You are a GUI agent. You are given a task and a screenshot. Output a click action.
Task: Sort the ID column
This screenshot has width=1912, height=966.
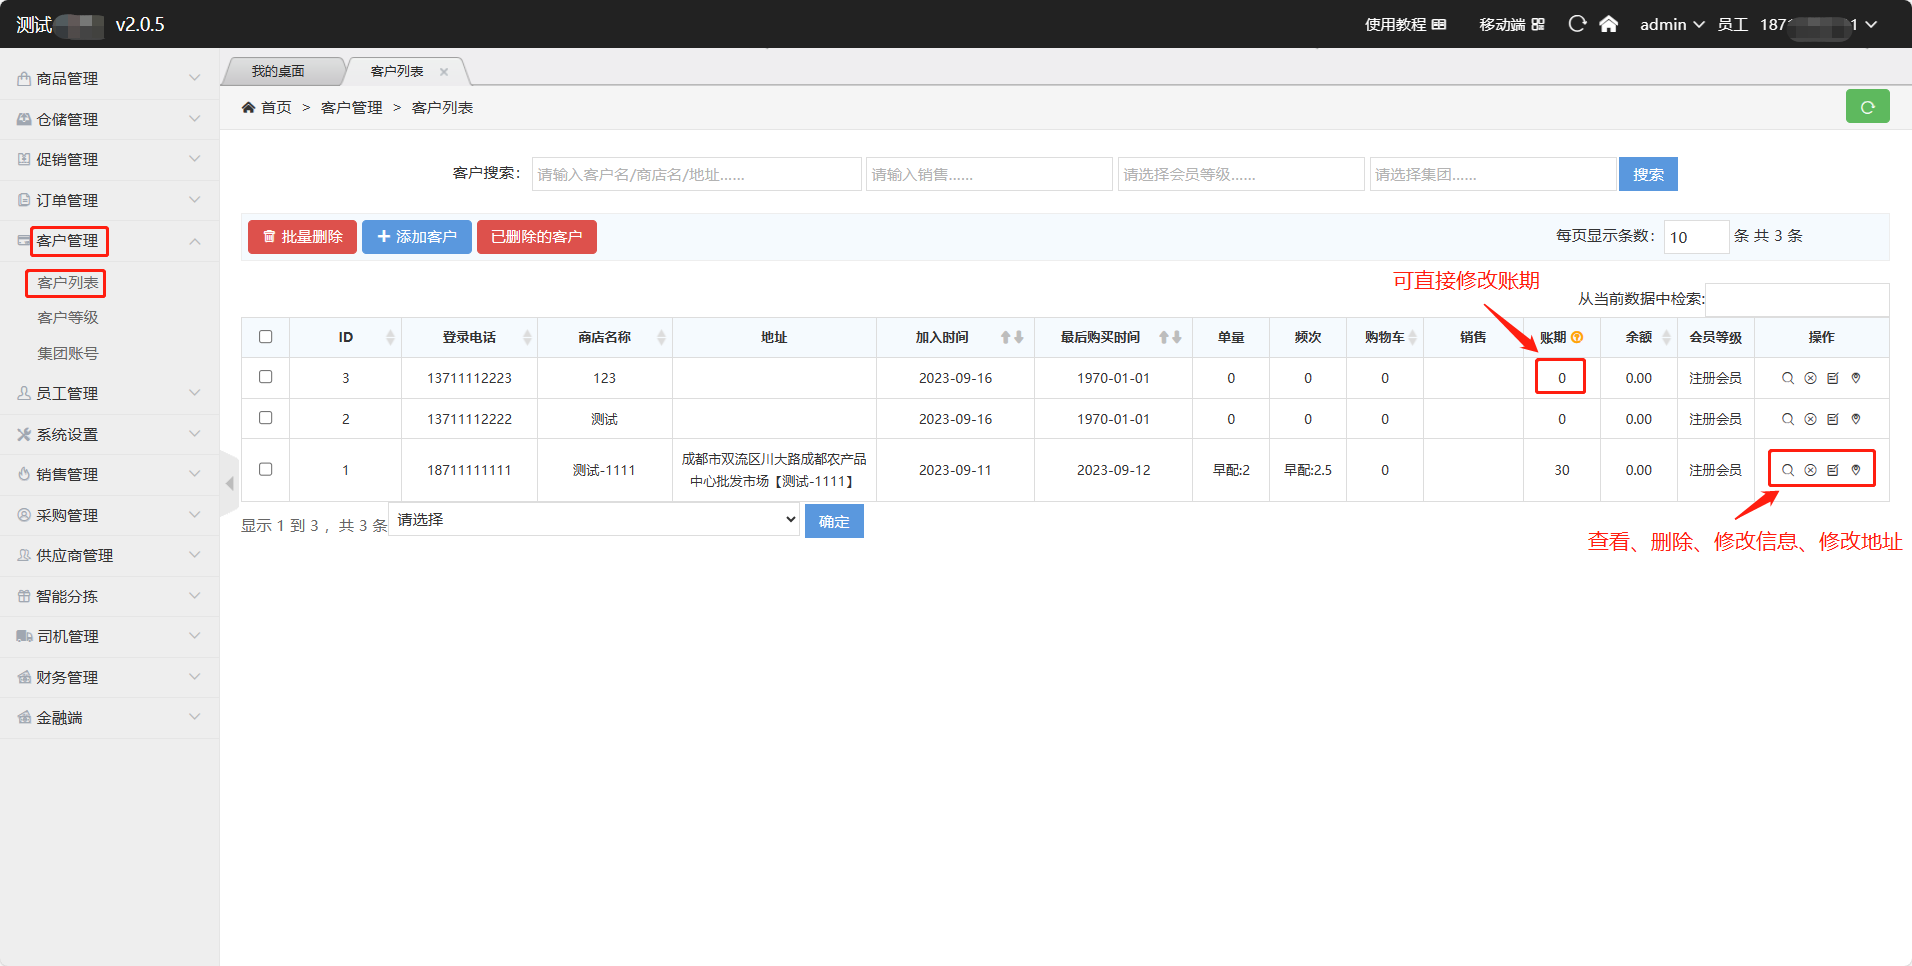(390, 338)
